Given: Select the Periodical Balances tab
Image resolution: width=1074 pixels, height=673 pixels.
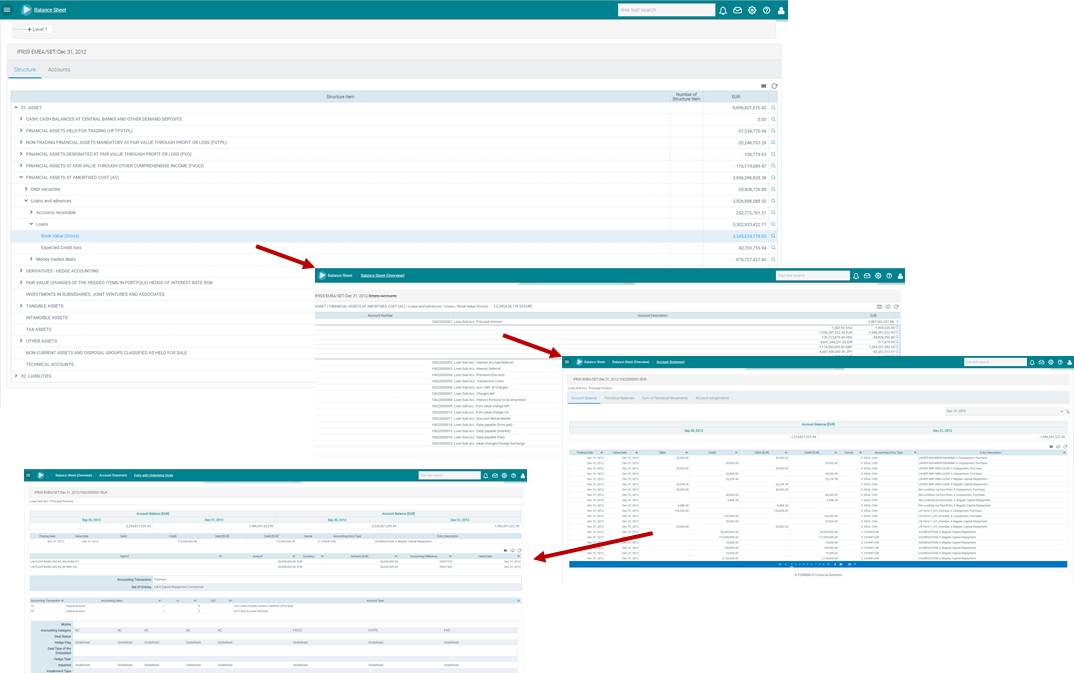Looking at the screenshot, I should (x=619, y=398).
